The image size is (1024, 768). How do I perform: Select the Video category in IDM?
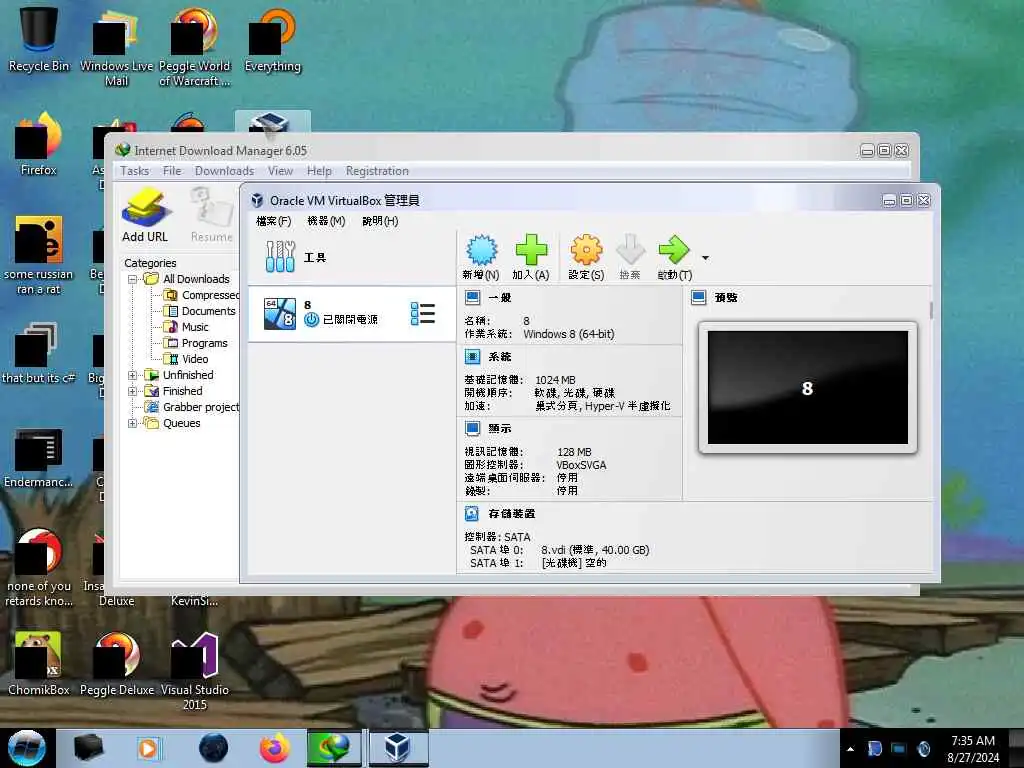pos(195,359)
